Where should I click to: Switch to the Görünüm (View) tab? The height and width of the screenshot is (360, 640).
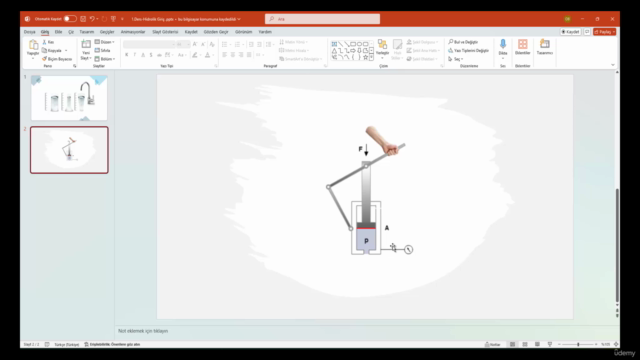click(243, 32)
